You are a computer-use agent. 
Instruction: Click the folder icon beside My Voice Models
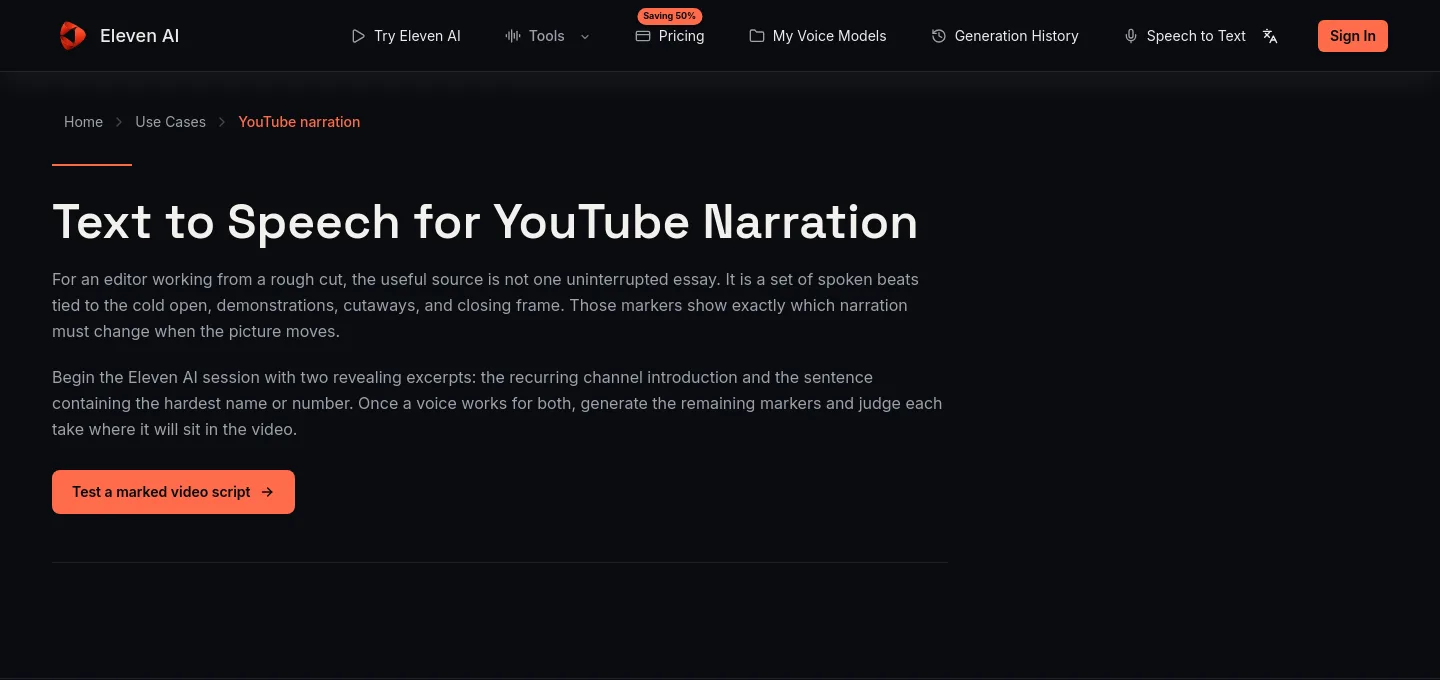tap(757, 36)
